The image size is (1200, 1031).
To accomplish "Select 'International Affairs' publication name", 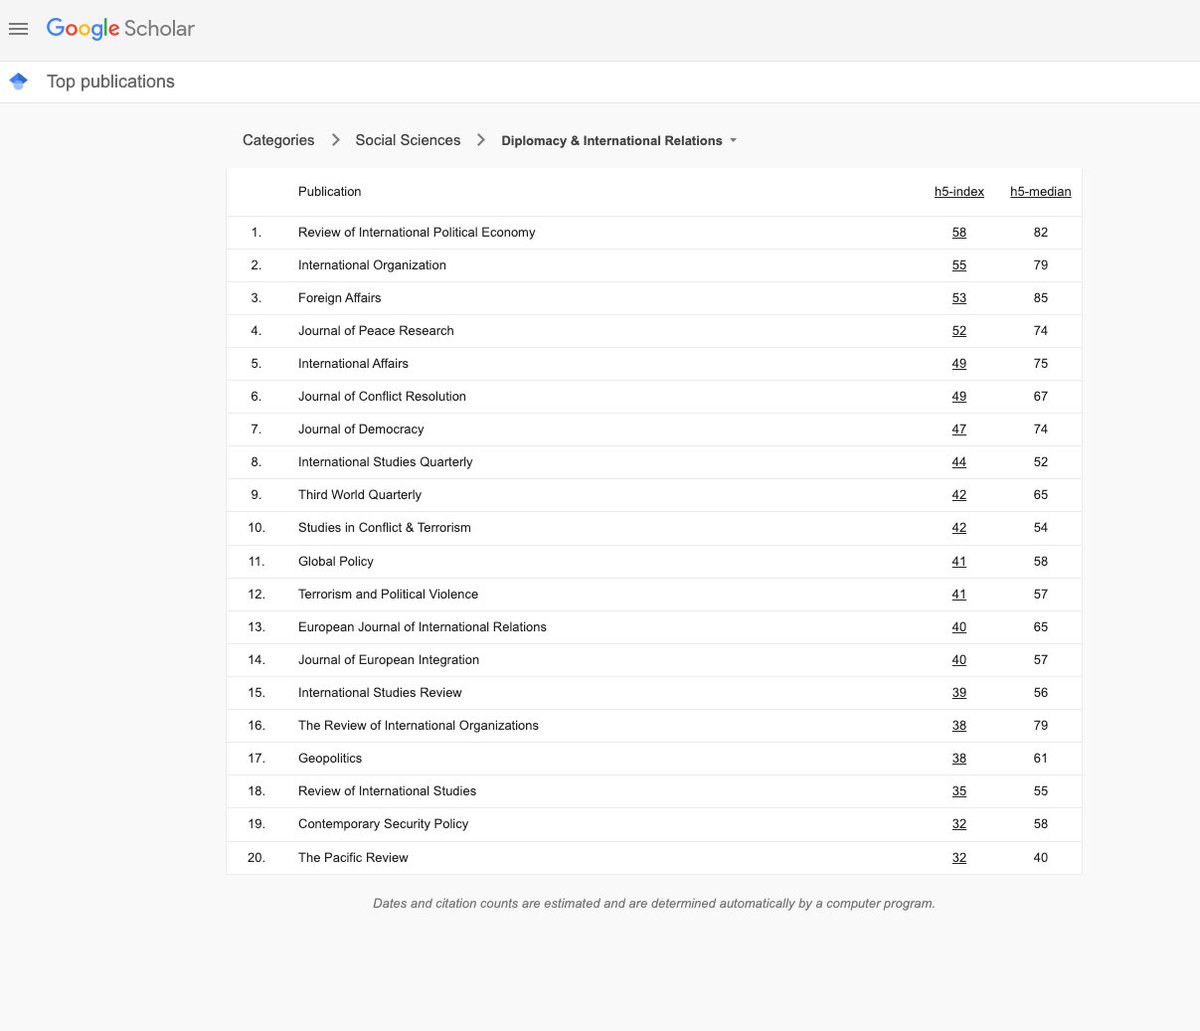I will (x=353, y=364).
